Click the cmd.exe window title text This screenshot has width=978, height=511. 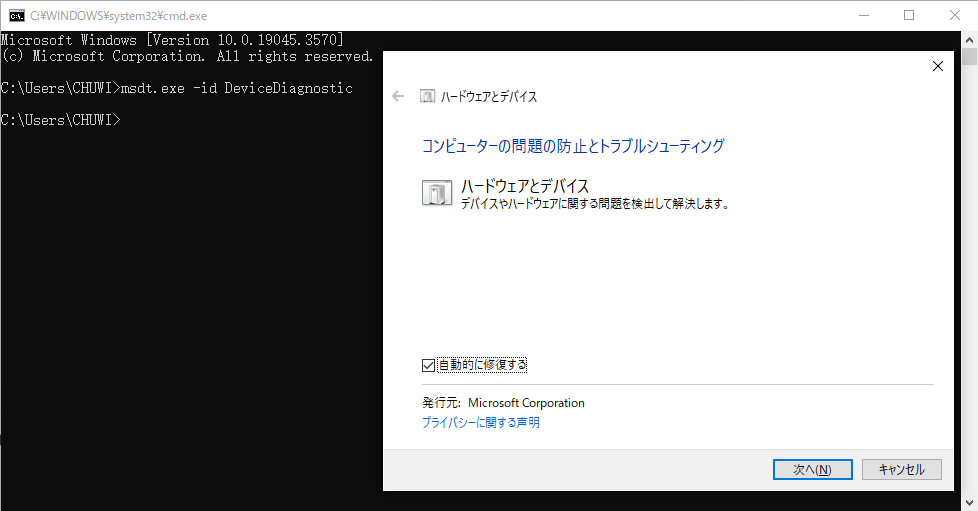pyautogui.click(x=119, y=16)
